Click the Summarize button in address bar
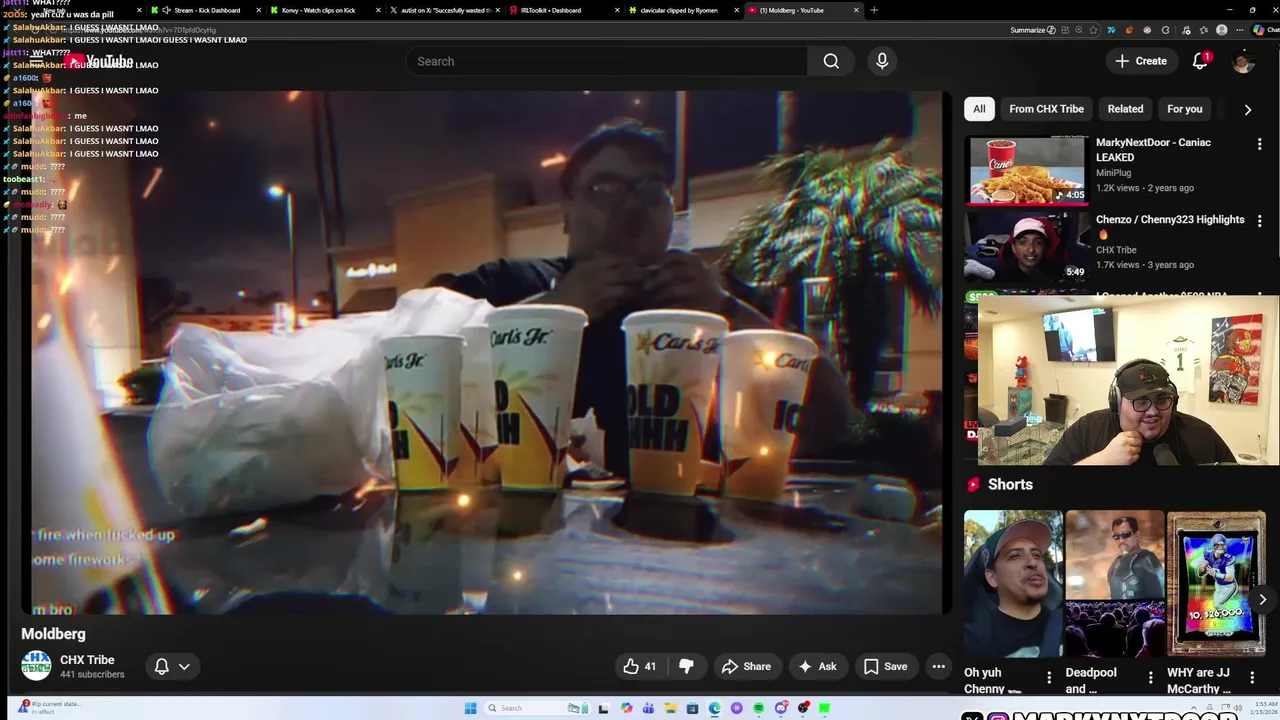 coord(1033,30)
